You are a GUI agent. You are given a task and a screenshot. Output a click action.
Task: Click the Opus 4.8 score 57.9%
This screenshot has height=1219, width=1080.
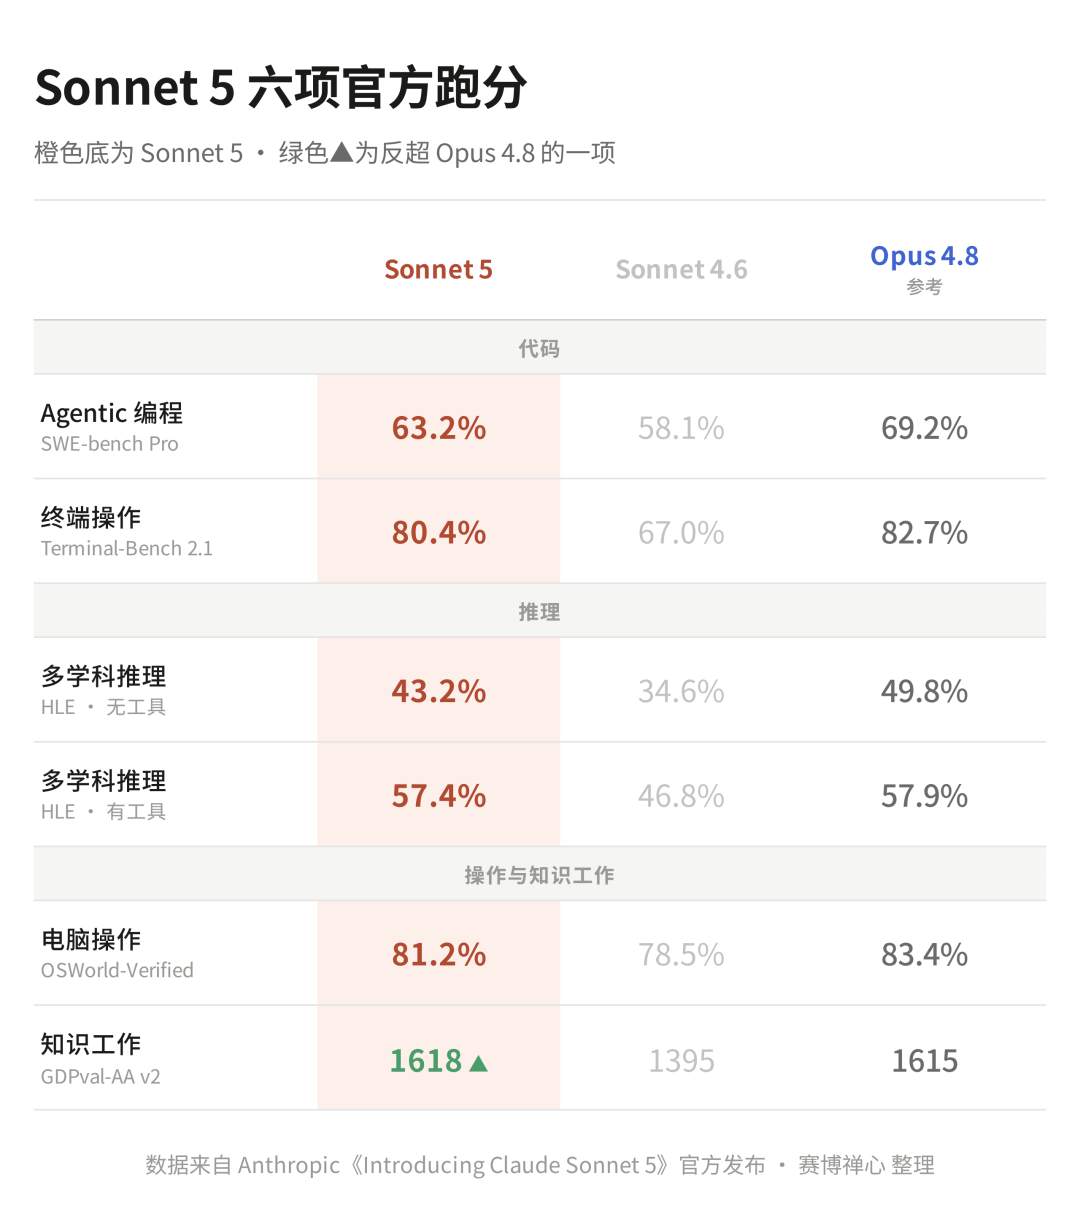[x=924, y=796]
